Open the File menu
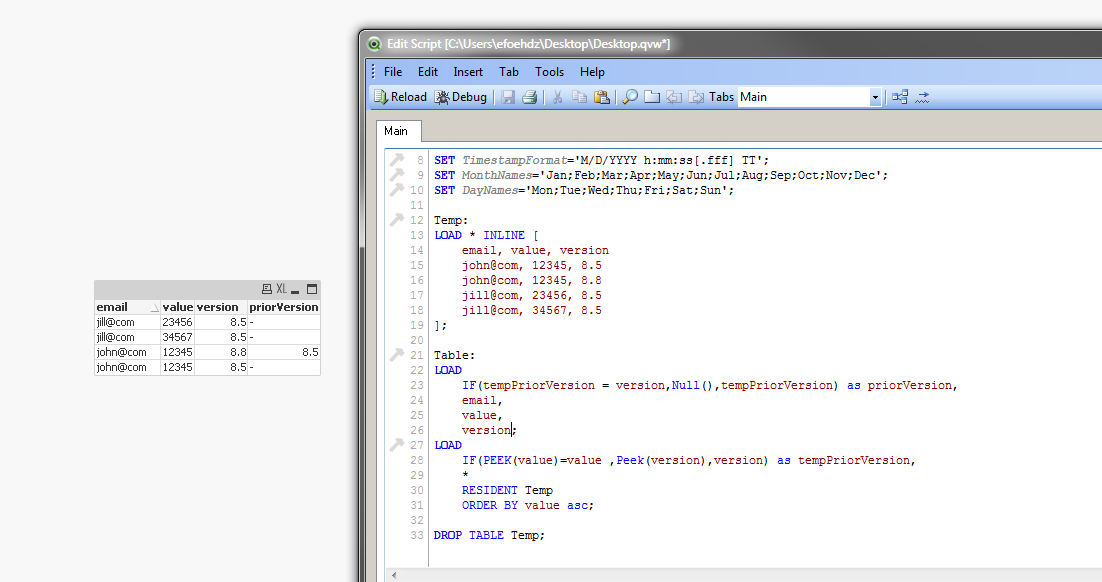This screenshot has height=582, width=1102. pos(393,72)
